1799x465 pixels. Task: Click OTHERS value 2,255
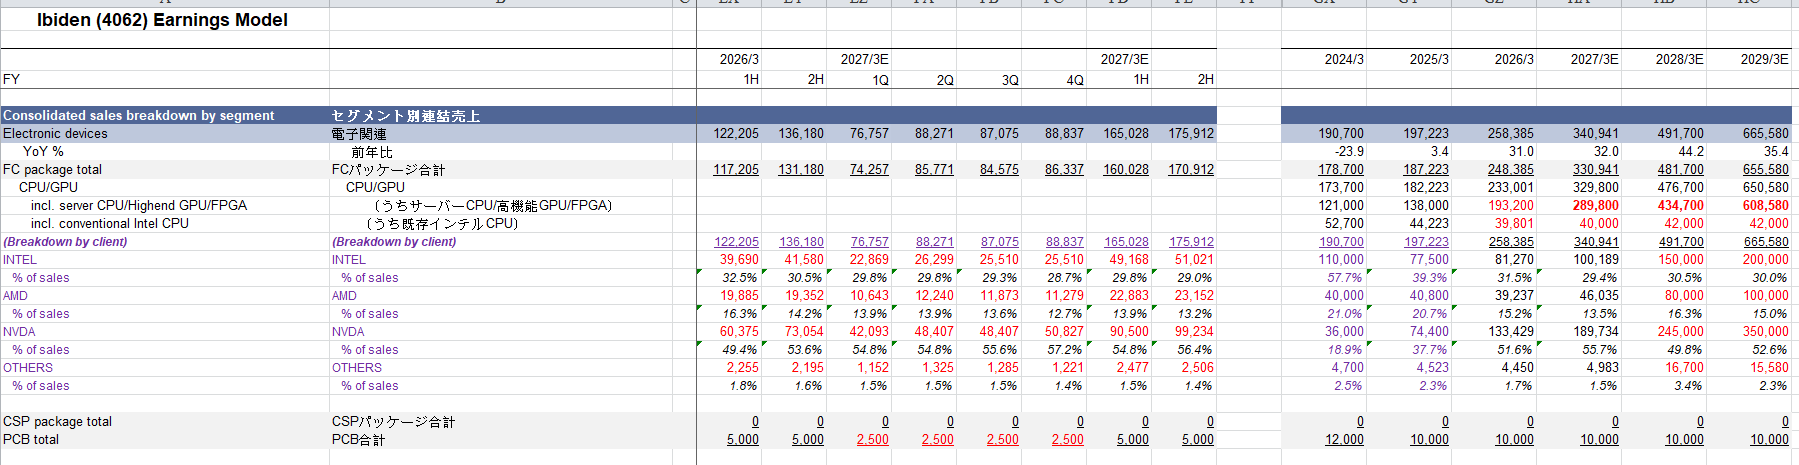742,368
